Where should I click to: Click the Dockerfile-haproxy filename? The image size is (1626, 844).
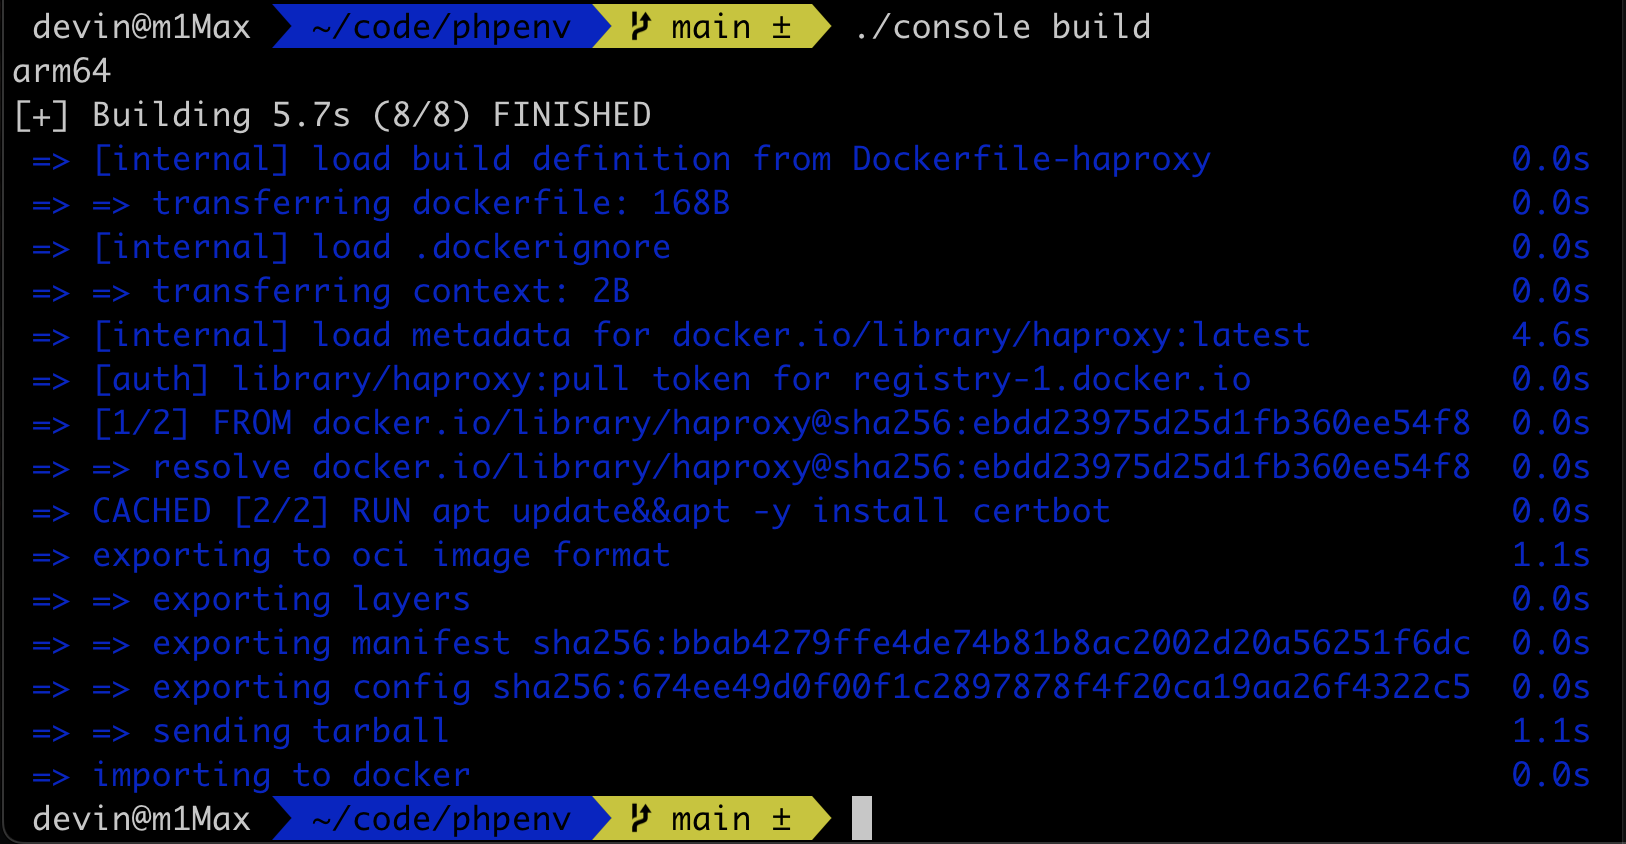[x=1031, y=159]
